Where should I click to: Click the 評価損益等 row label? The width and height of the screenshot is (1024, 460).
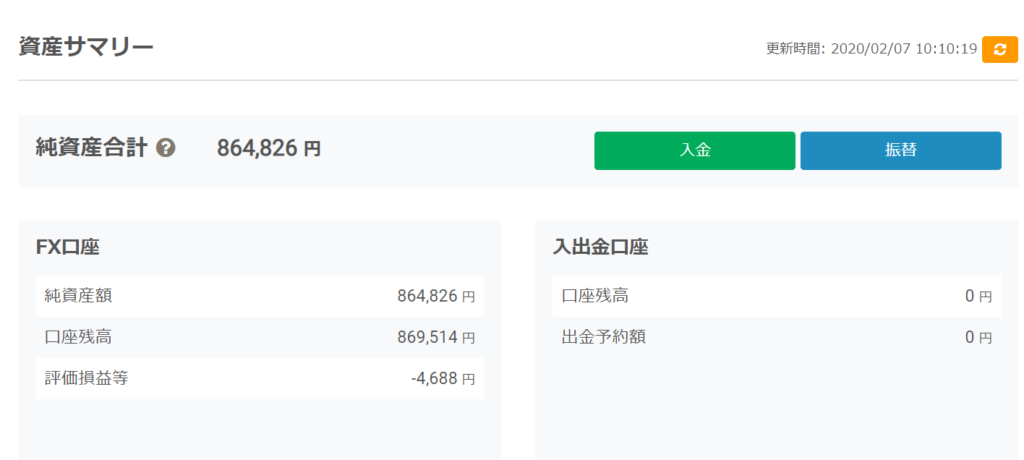pyautogui.click(x=86, y=378)
